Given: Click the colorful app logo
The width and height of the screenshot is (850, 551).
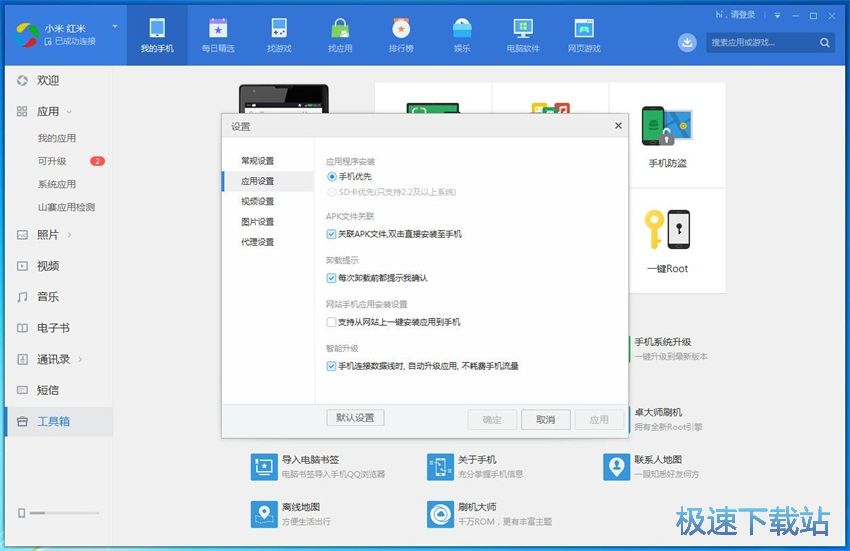Looking at the screenshot, I should pos(27,35).
